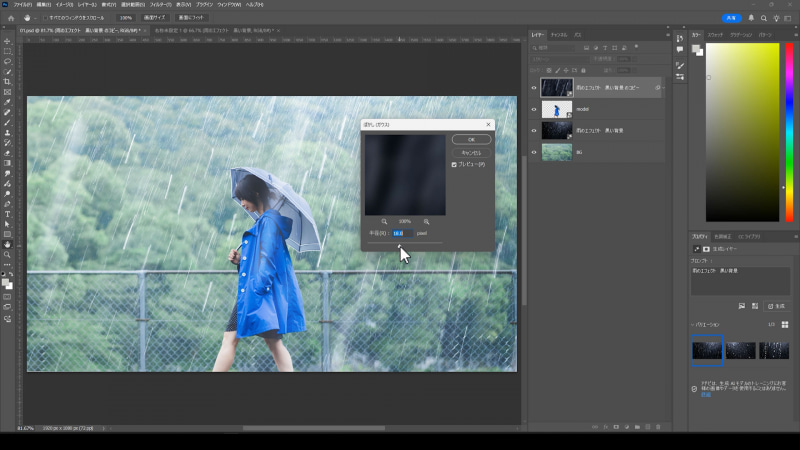Image resolution: width=800 pixels, height=450 pixels.
Task: Select the Lasso tool
Action: [x=7, y=61]
